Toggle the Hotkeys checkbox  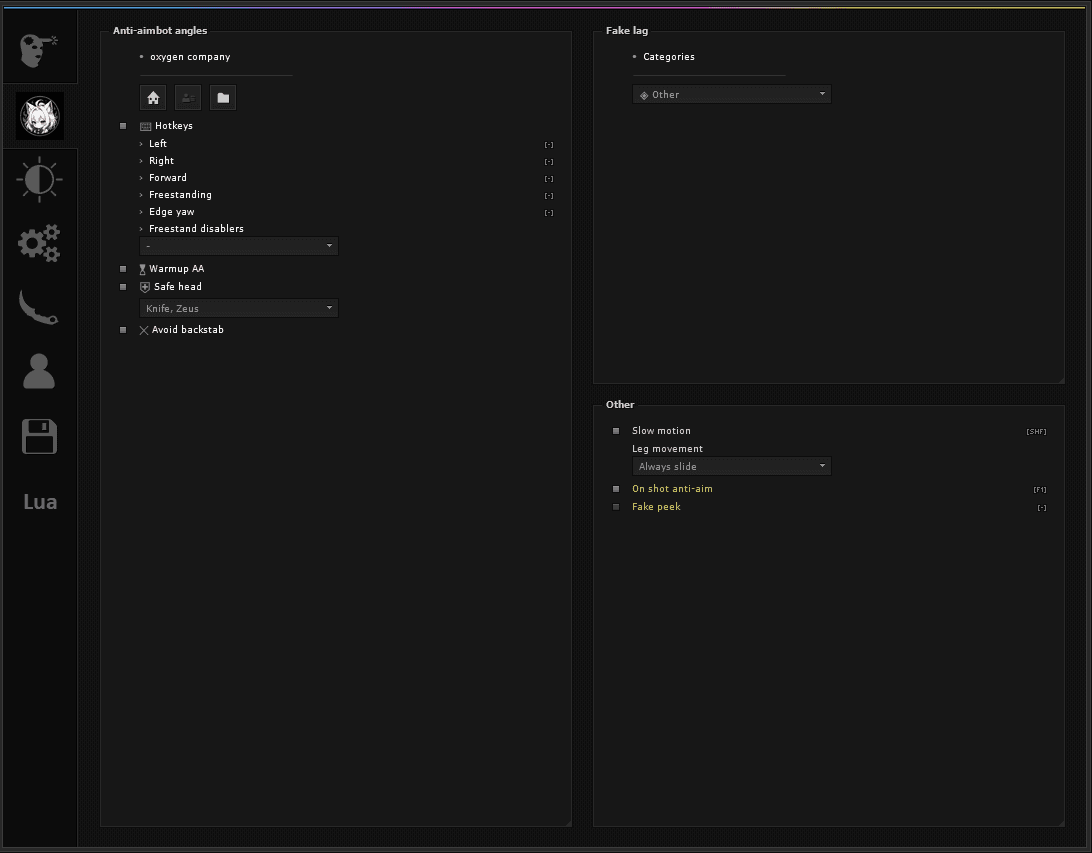point(123,126)
